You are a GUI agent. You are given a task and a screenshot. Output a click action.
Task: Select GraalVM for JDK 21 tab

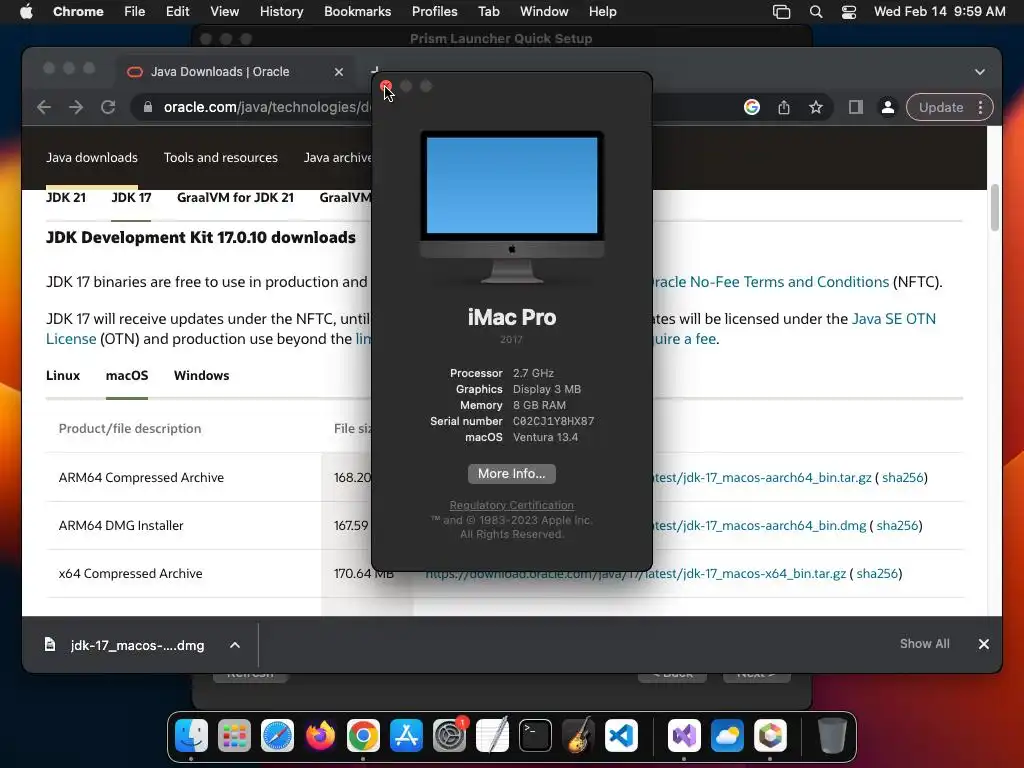coord(235,197)
